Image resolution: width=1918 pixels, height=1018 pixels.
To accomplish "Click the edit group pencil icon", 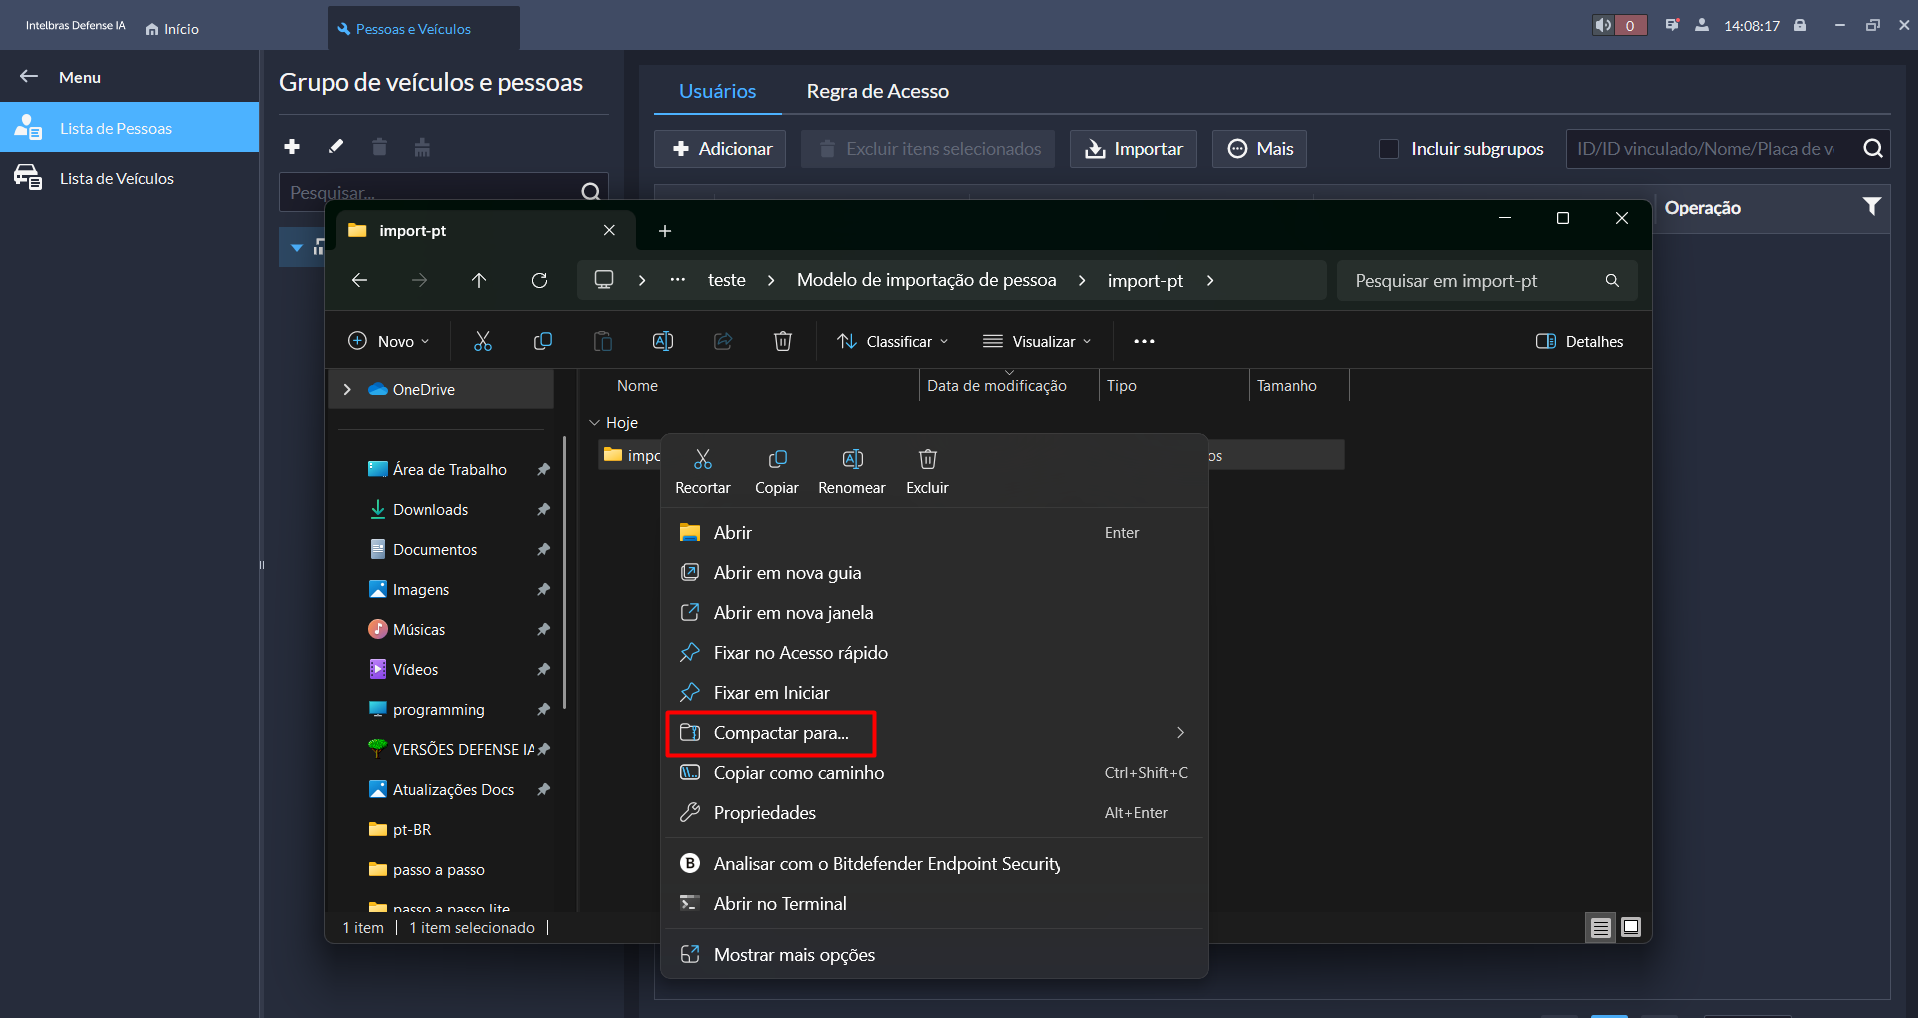I will point(336,147).
